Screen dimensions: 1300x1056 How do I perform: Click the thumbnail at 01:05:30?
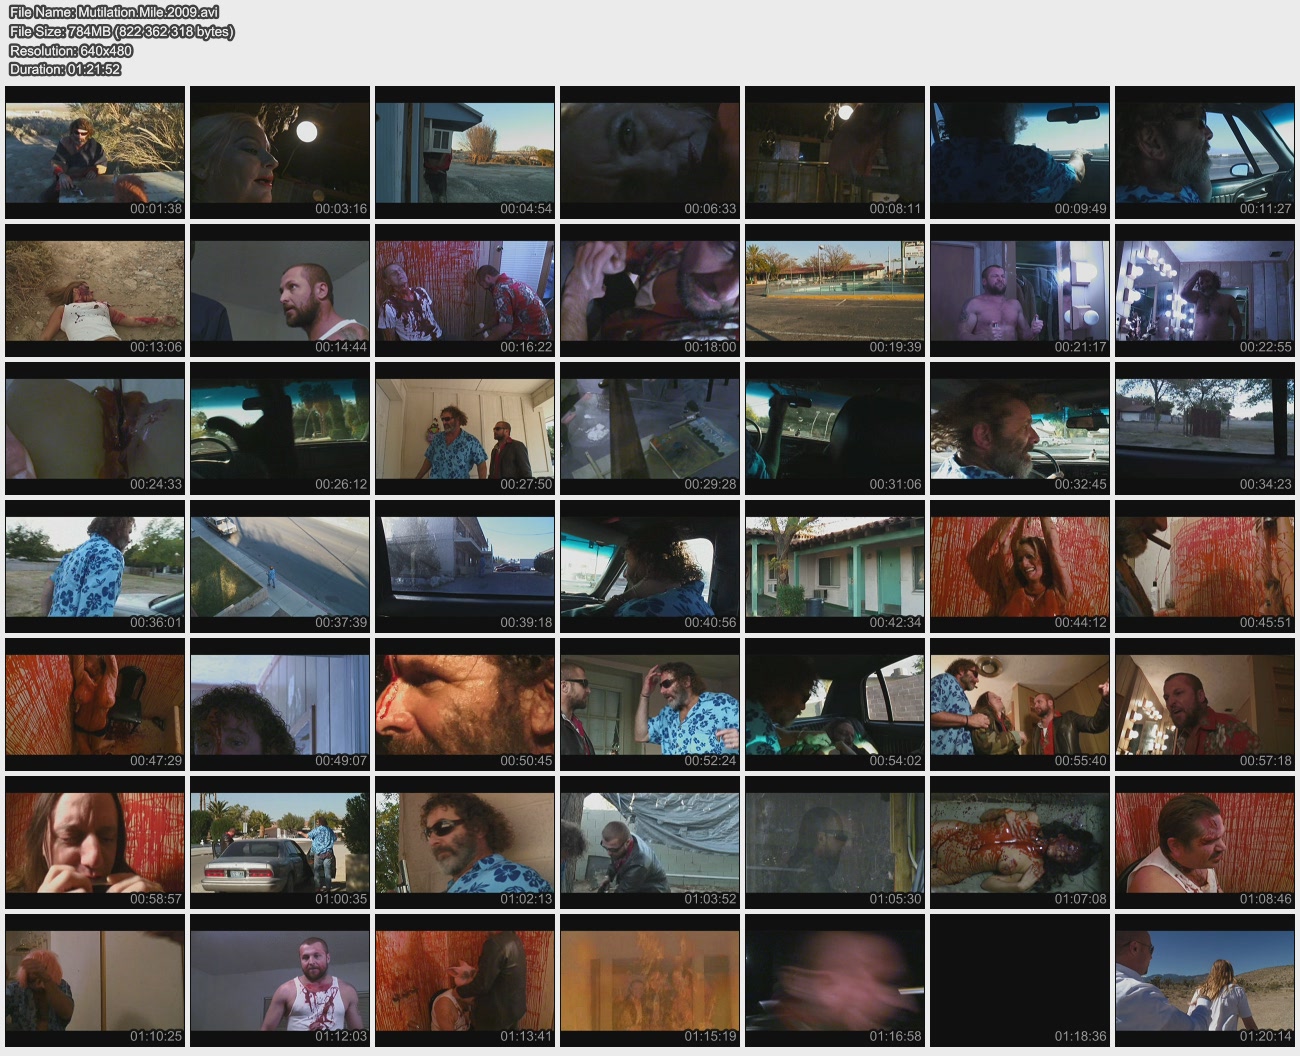(835, 843)
